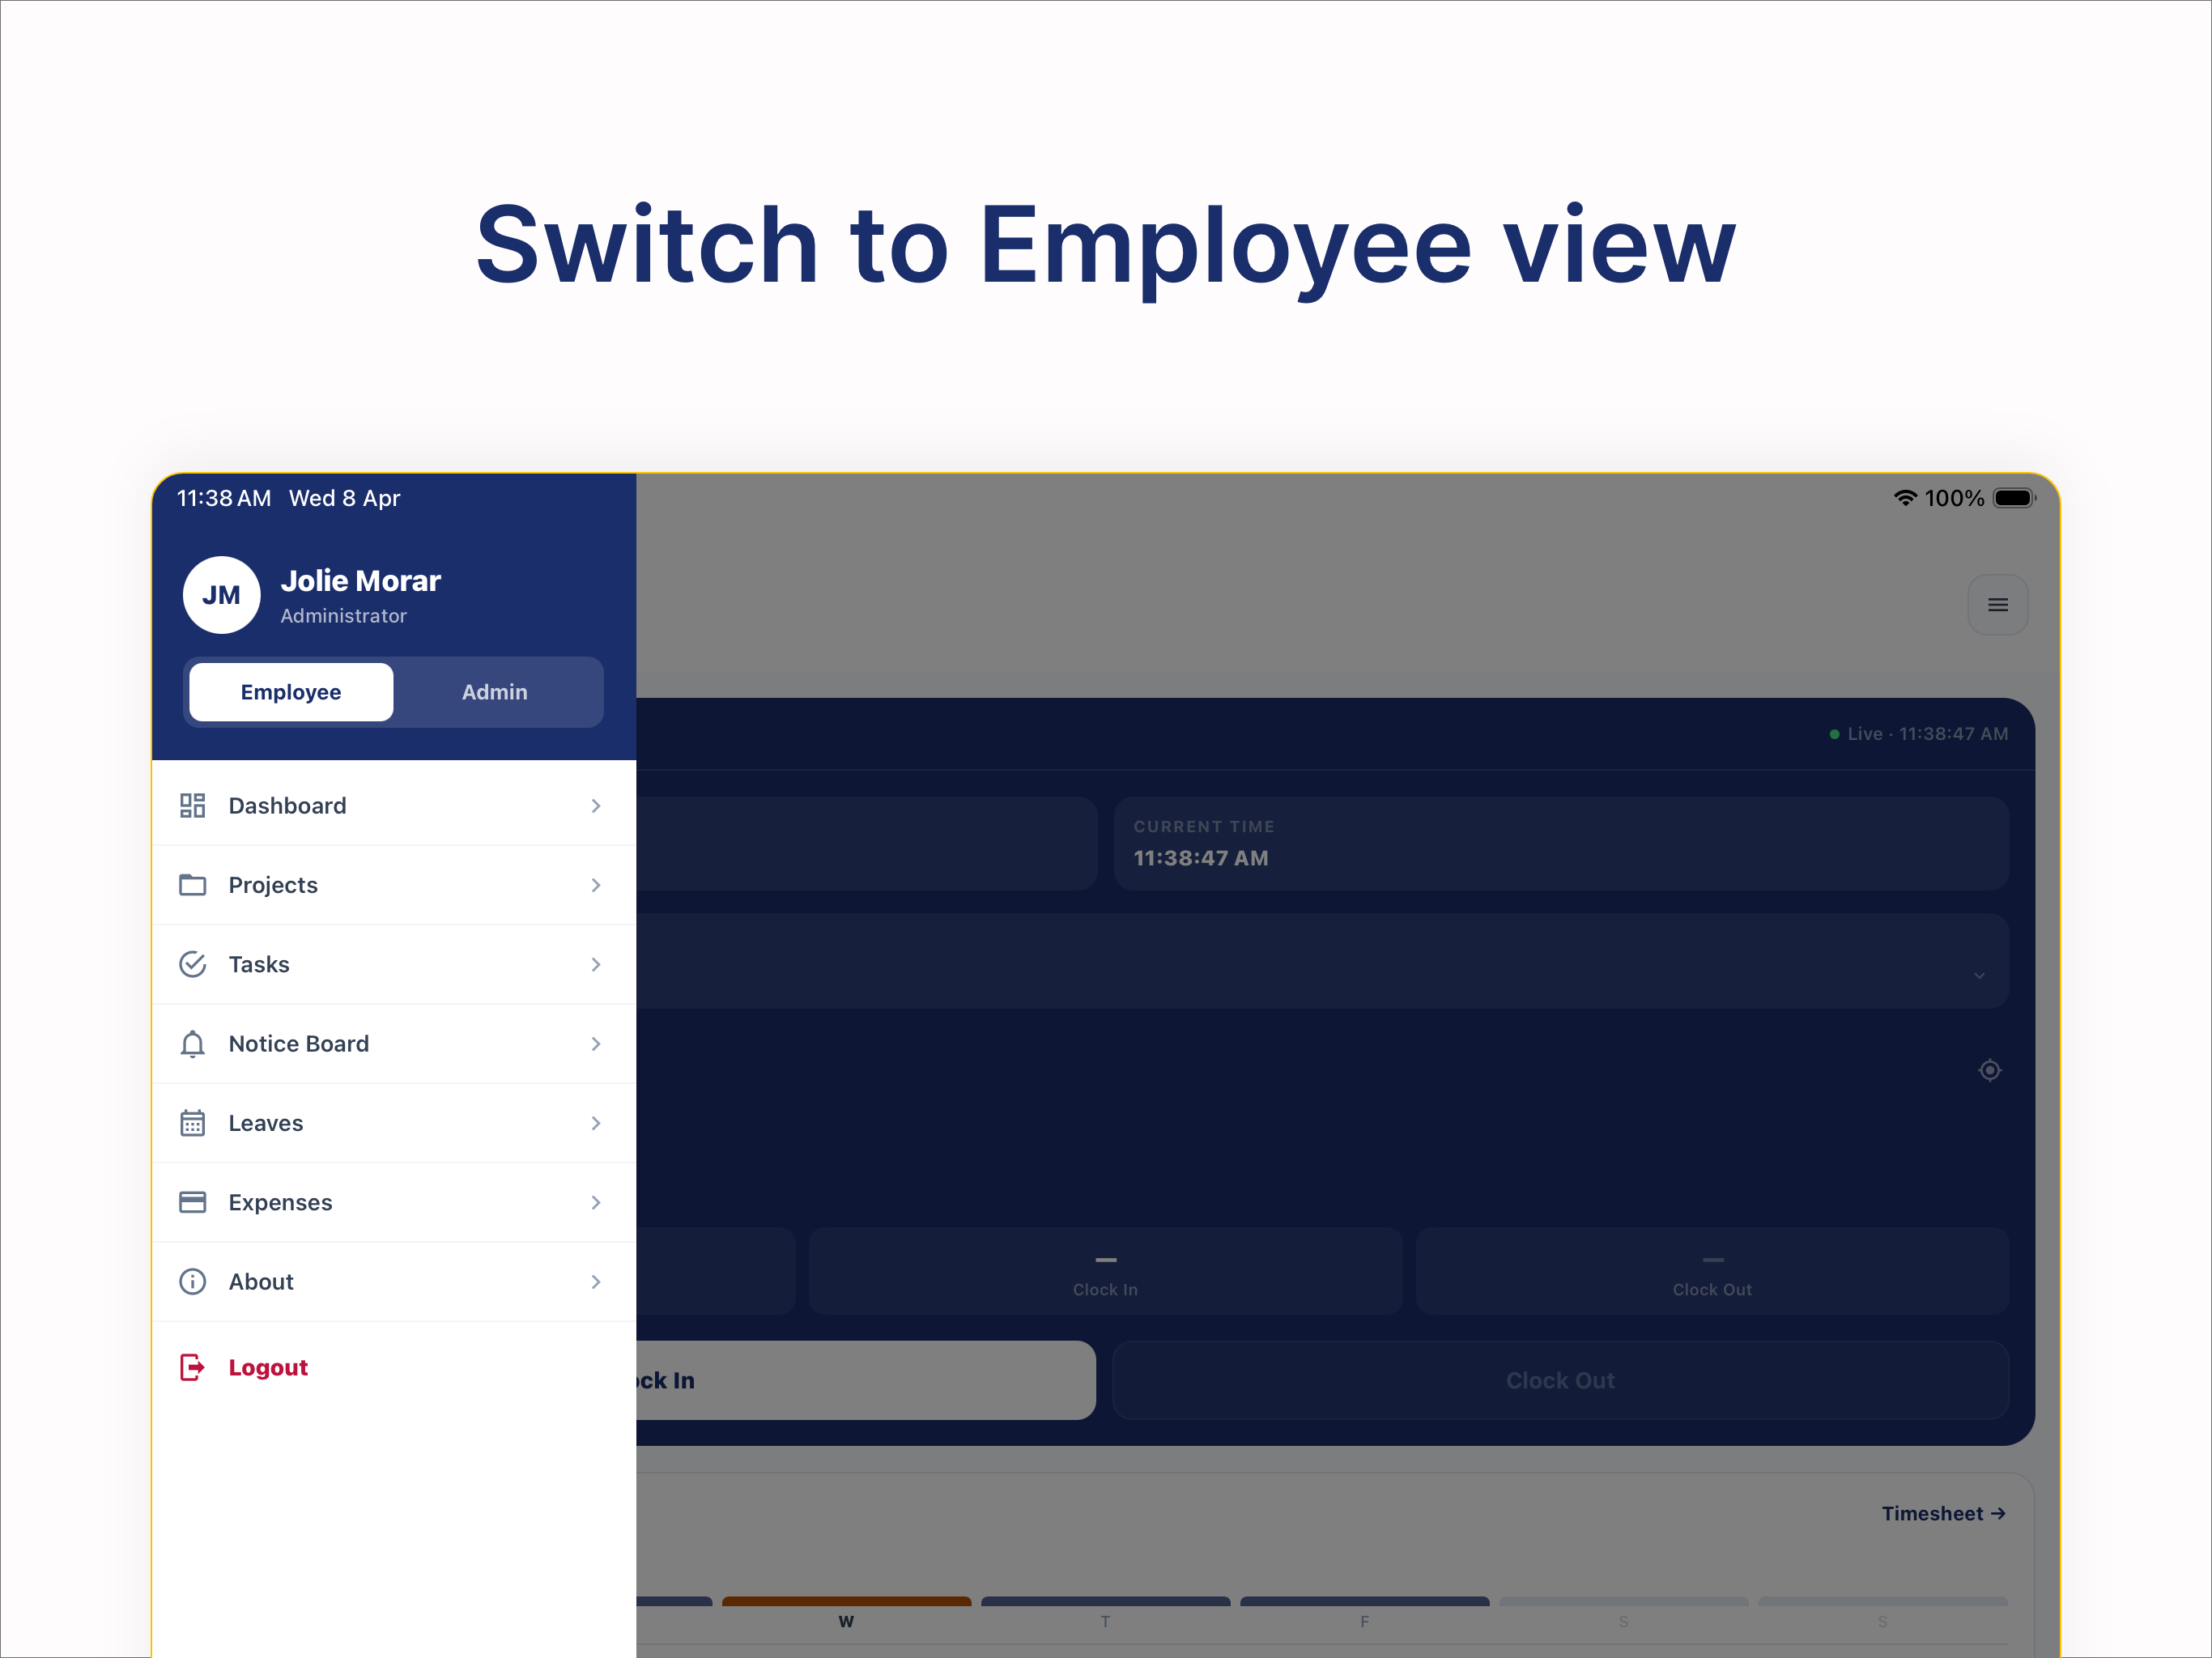Click the Notice Board bell icon

(192, 1044)
